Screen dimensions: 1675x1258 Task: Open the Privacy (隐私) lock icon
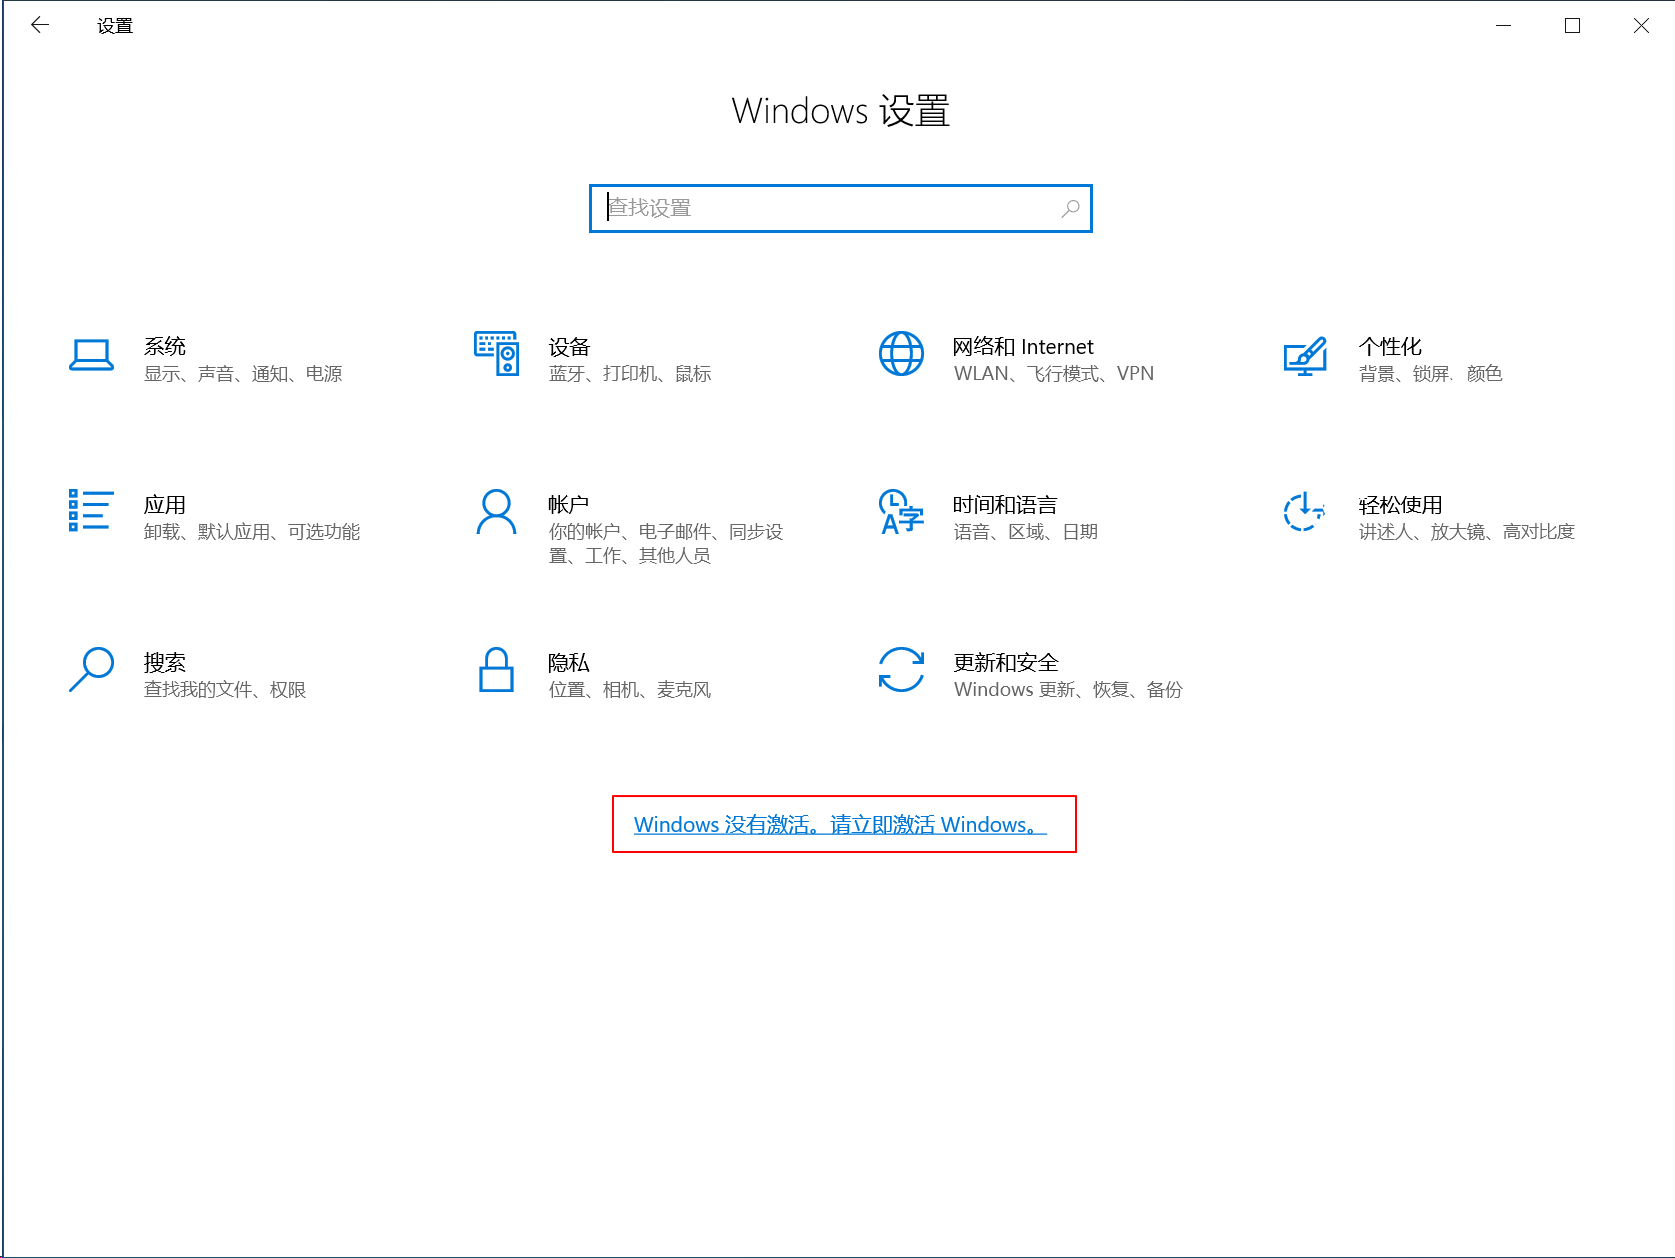[x=496, y=669]
